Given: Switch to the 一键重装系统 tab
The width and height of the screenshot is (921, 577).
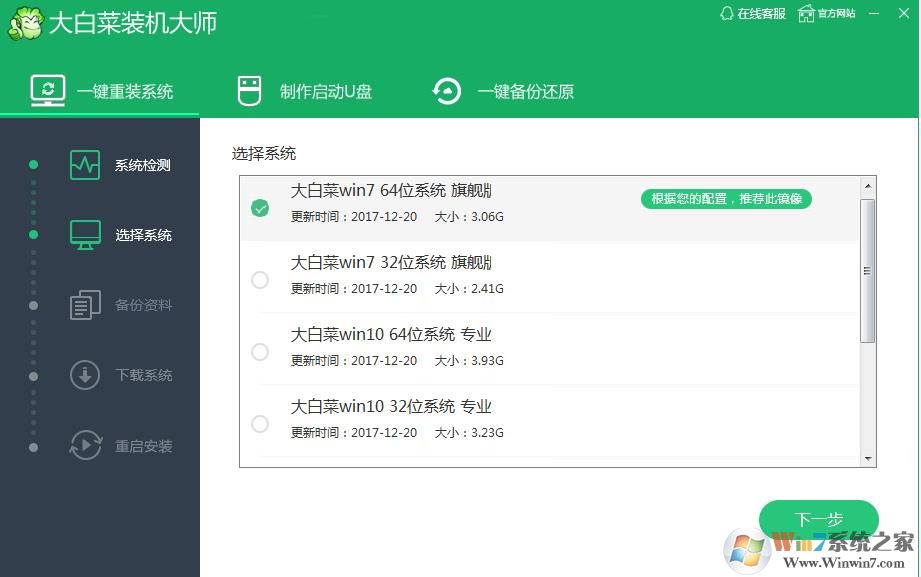Looking at the screenshot, I should pos(102,92).
